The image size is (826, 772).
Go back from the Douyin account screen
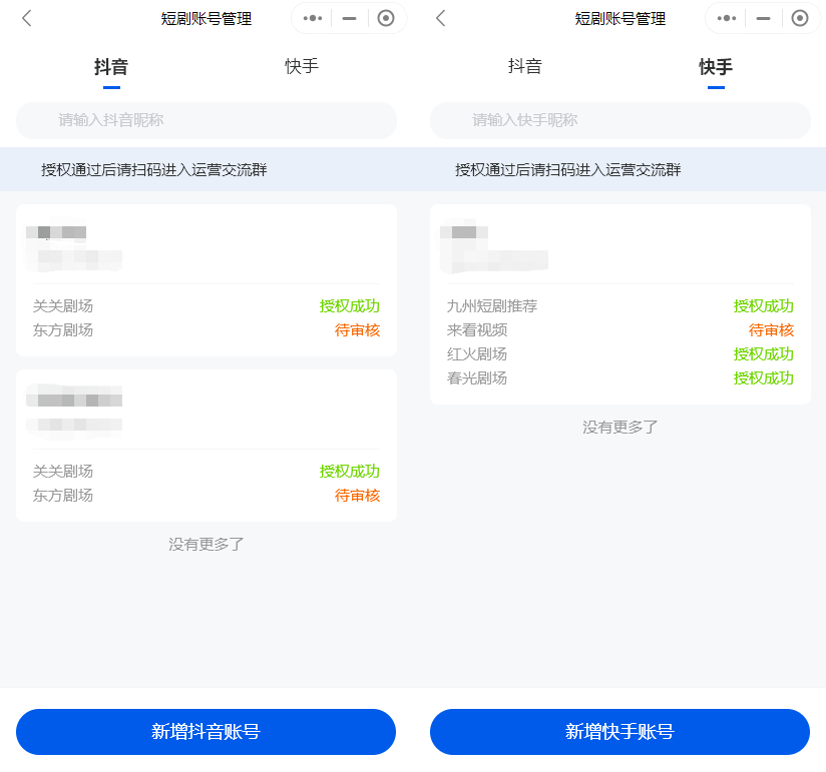[x=27, y=18]
